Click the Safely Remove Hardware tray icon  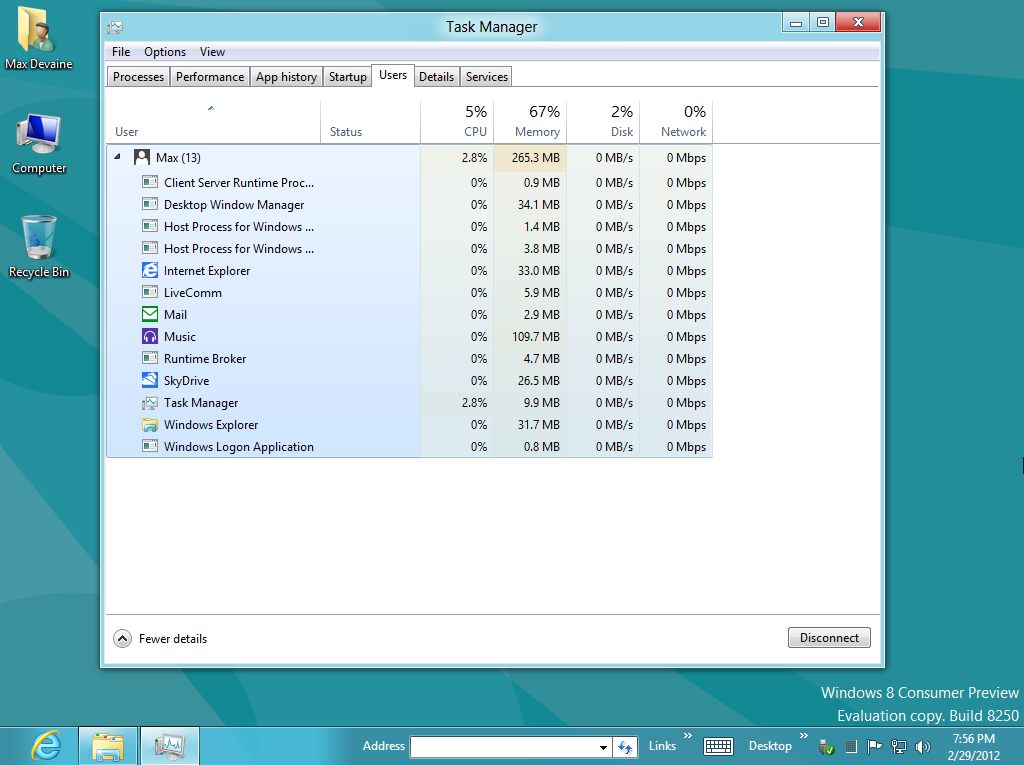(x=827, y=746)
